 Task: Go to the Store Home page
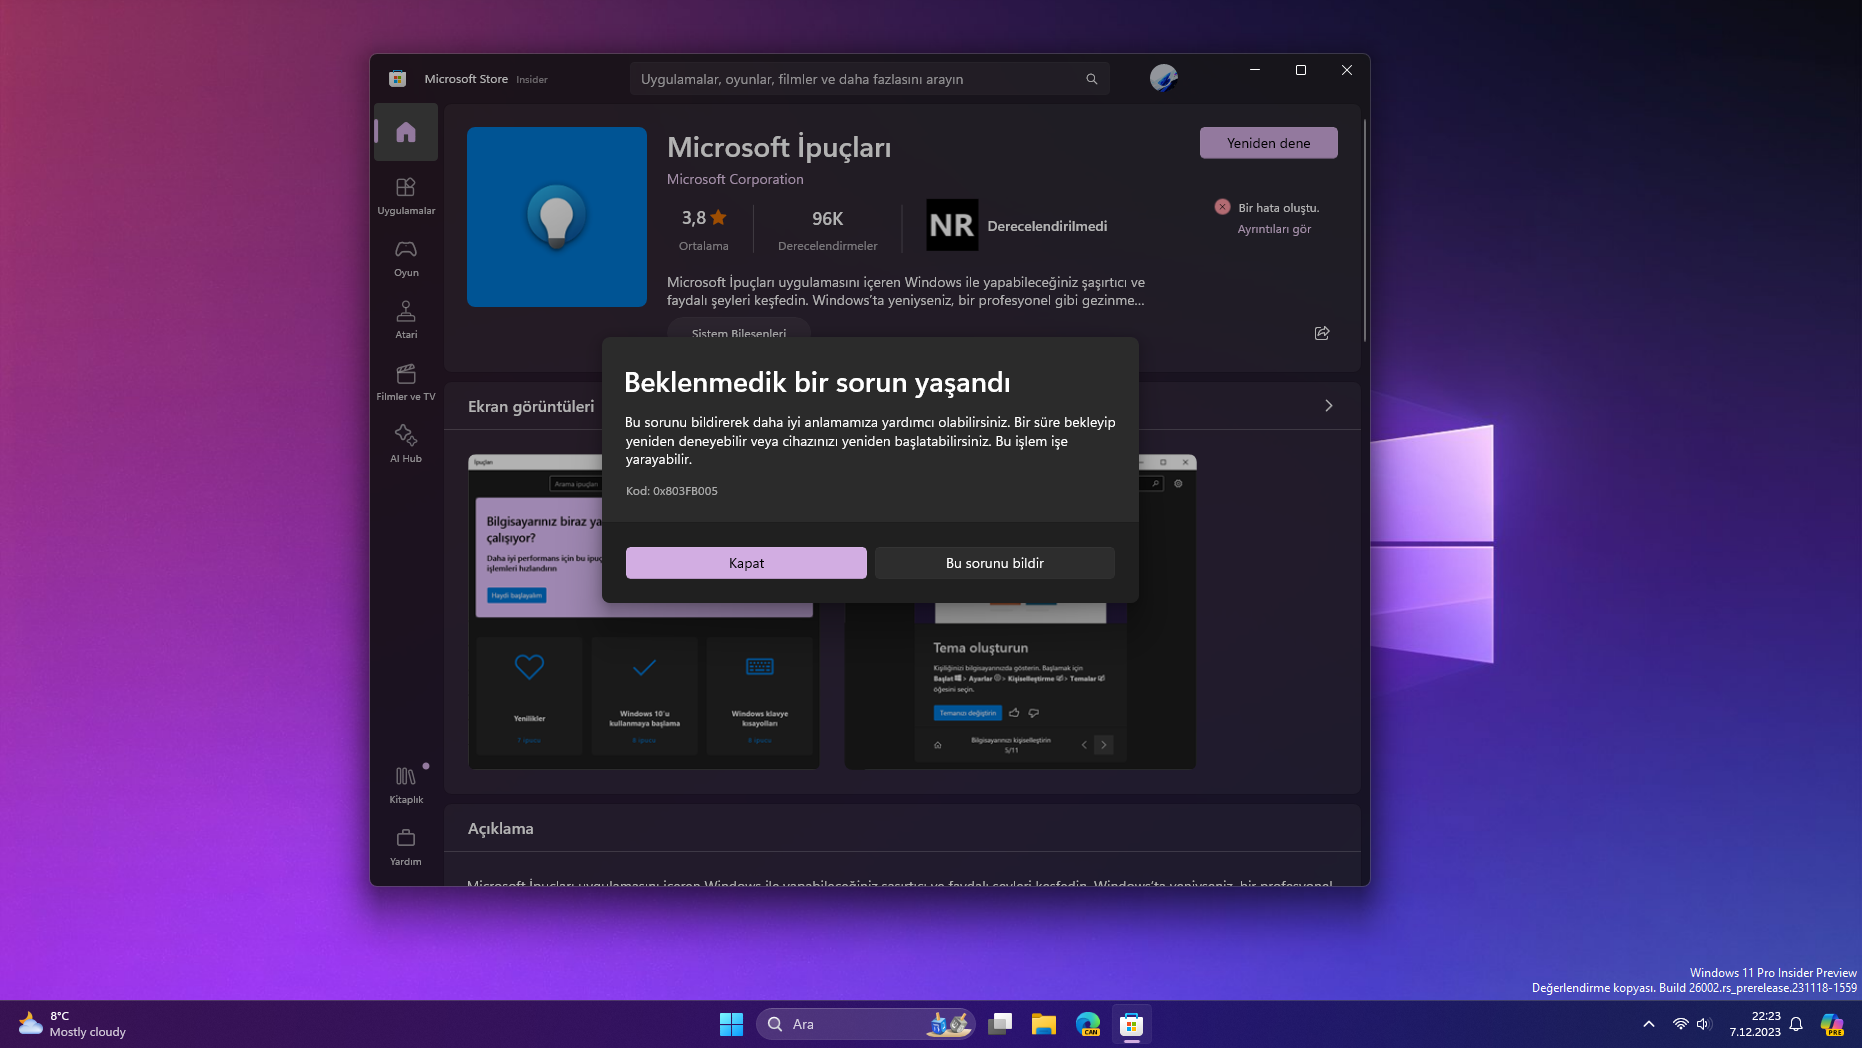[406, 132]
